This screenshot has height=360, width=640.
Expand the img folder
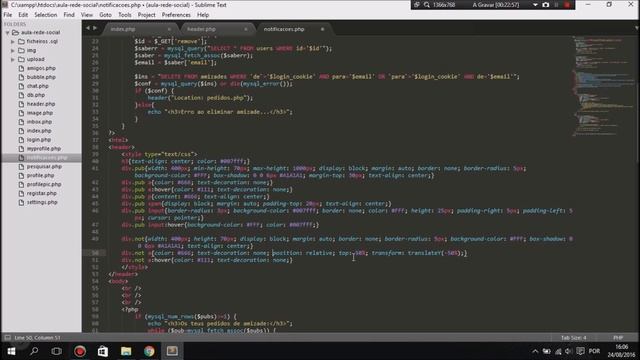[13, 50]
